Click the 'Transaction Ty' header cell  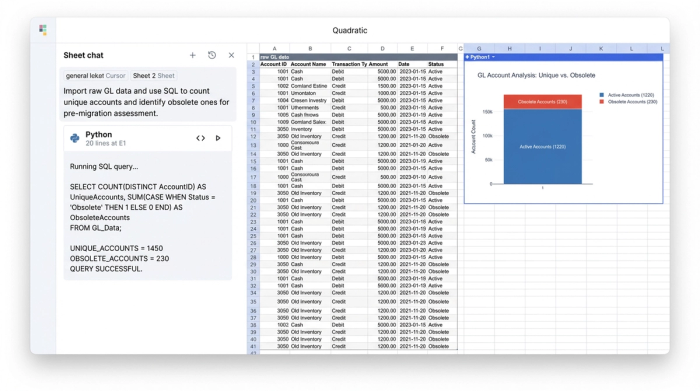tap(349, 64)
